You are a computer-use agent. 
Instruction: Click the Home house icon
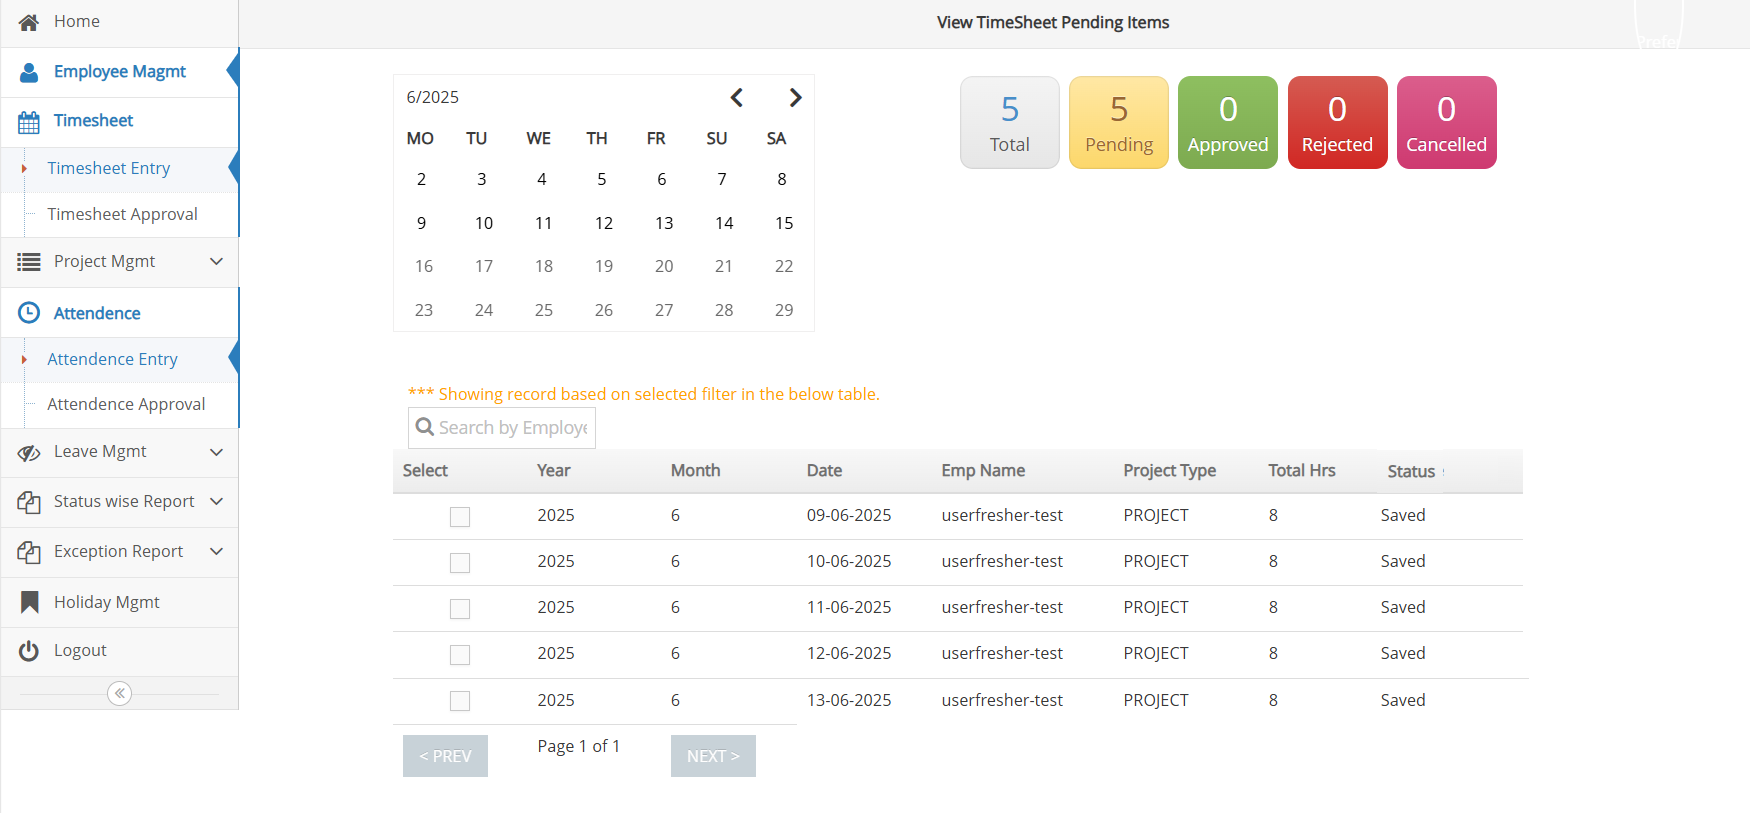pos(29,22)
